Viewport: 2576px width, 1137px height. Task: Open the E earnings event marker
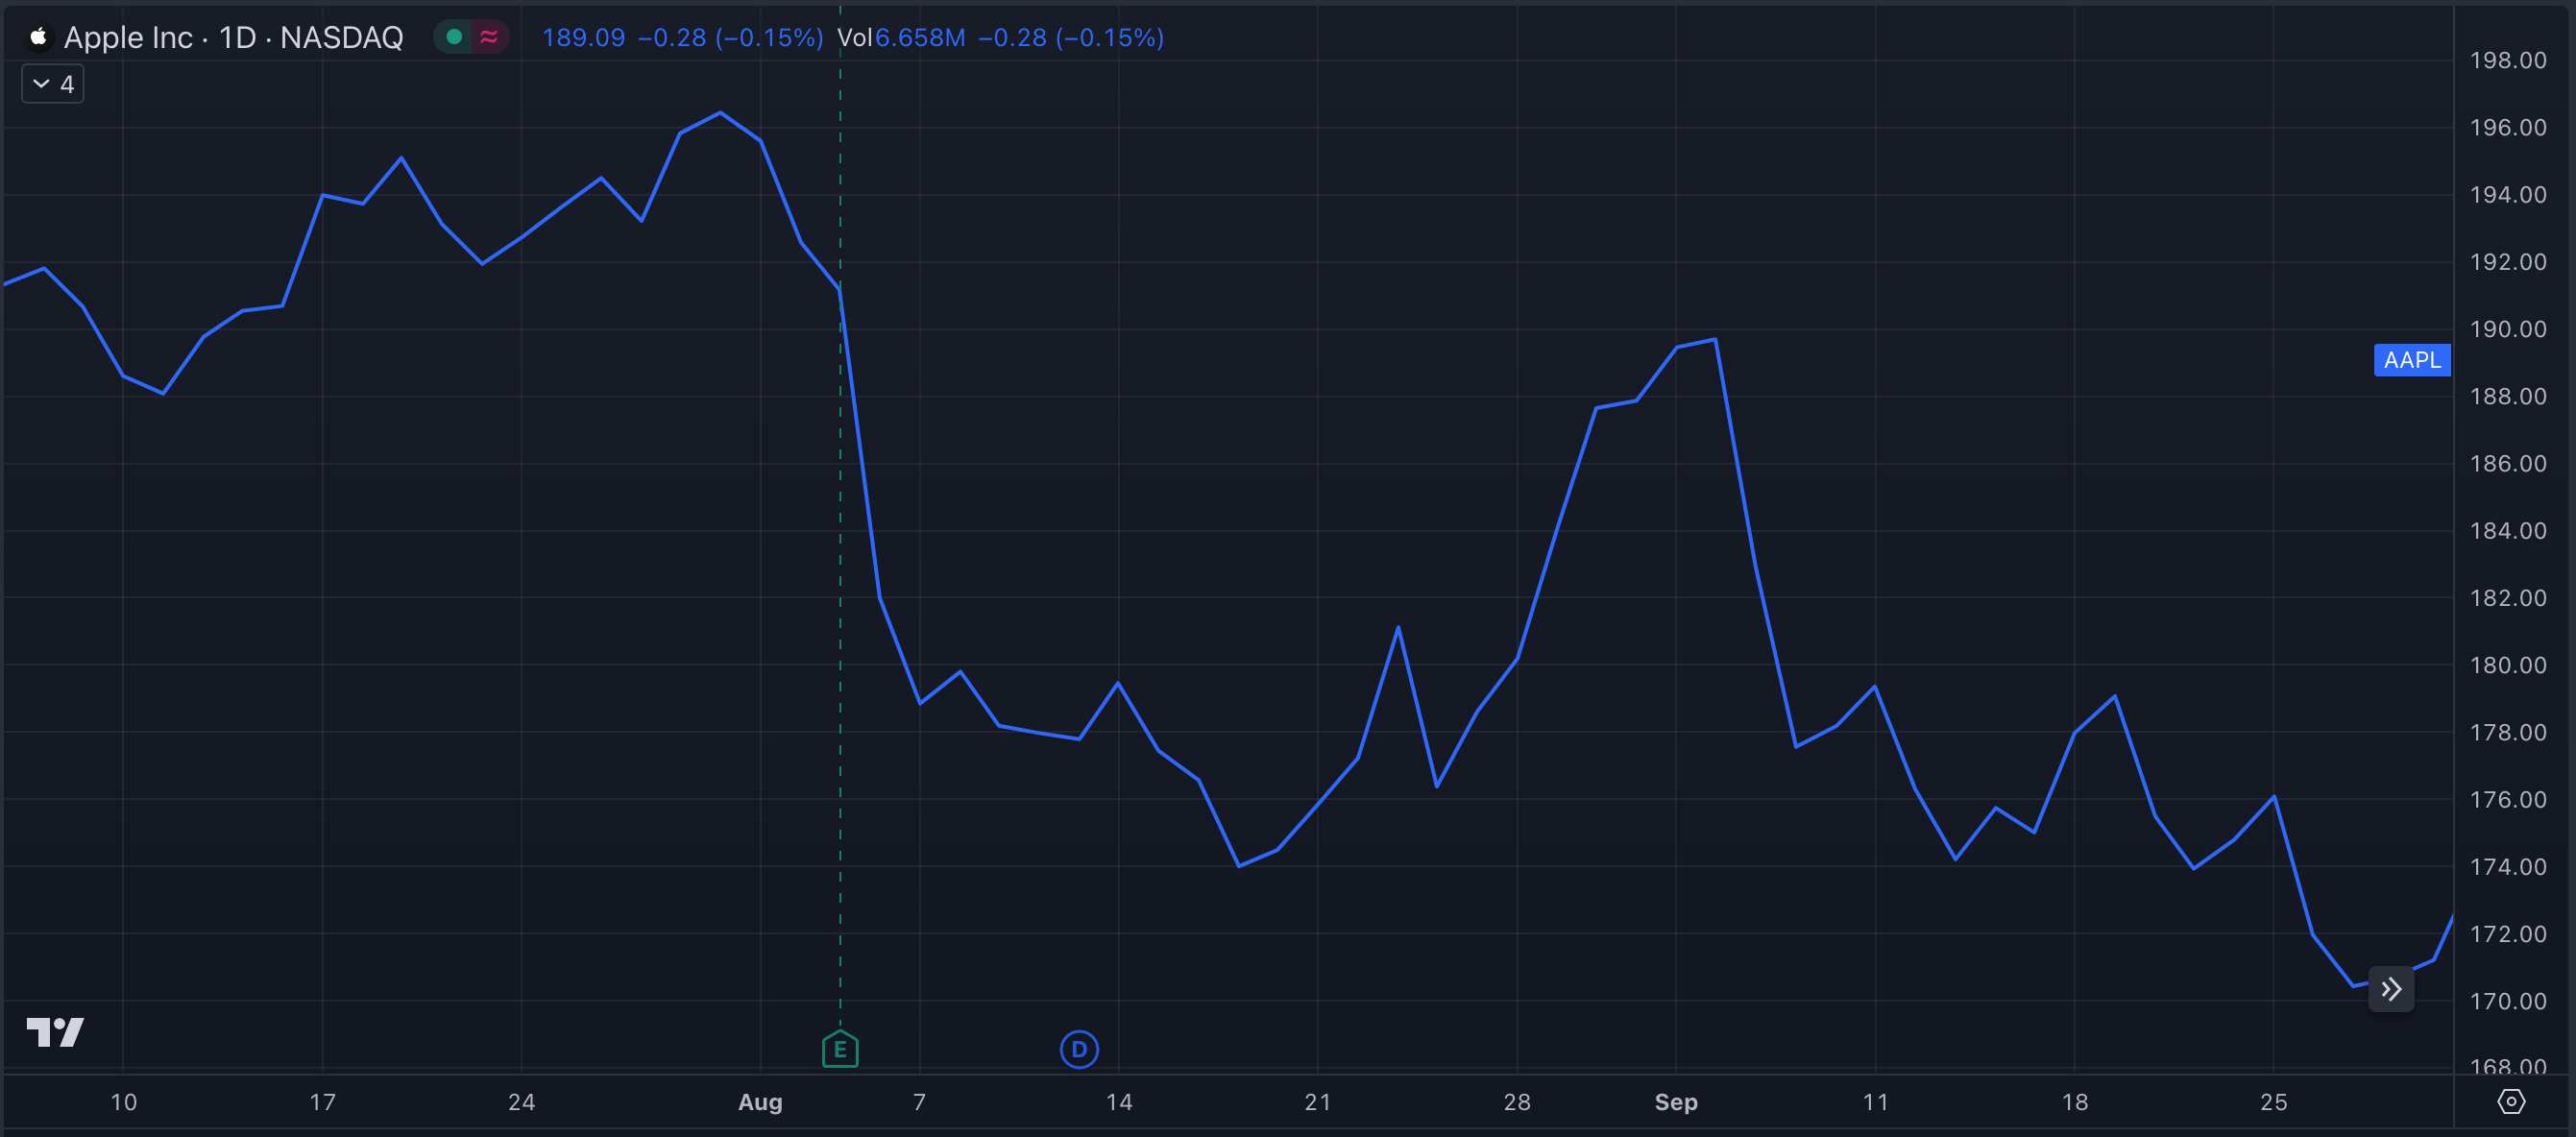[x=839, y=1049]
